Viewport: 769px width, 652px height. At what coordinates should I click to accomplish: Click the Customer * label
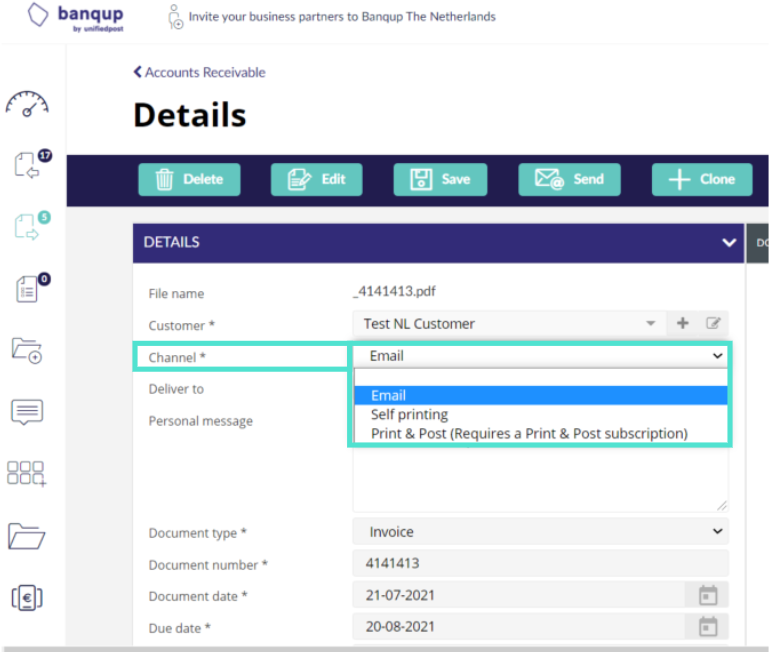pyautogui.click(x=181, y=326)
